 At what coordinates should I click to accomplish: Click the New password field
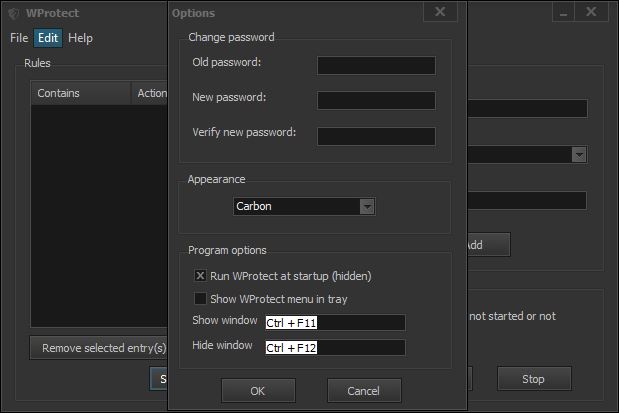tap(376, 100)
